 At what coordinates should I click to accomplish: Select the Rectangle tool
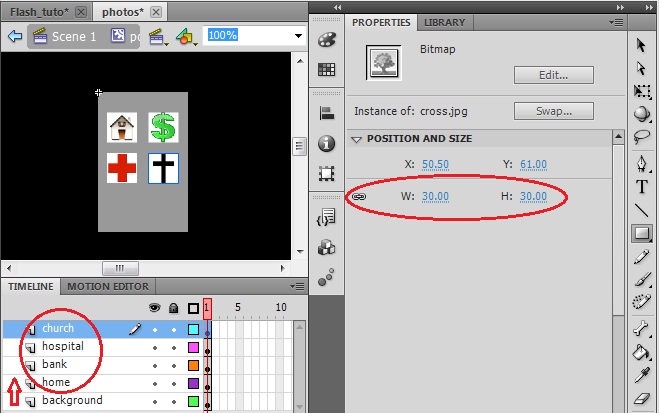[642, 233]
